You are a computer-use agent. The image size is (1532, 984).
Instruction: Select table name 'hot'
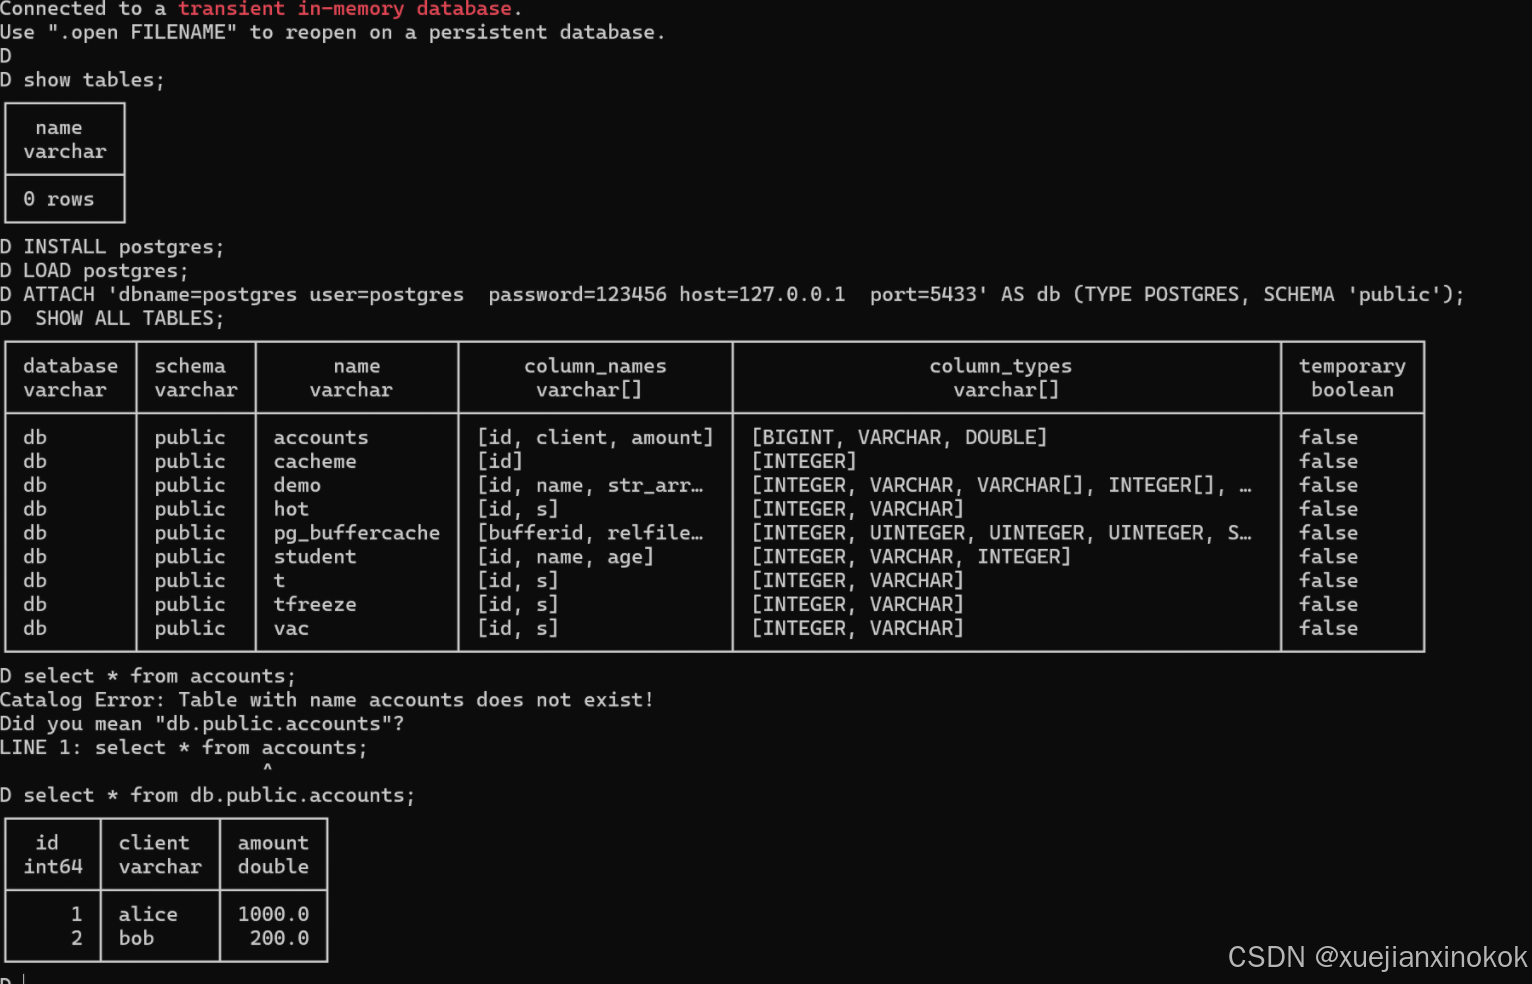tap(291, 509)
